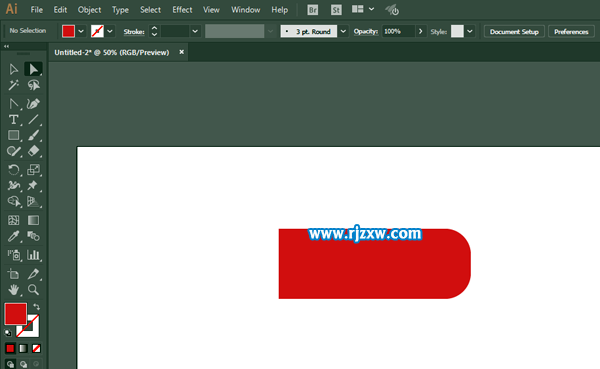Screen dimensions: 600x369
Task: Choose the Zoom tool magnifier
Action: pos(33,290)
